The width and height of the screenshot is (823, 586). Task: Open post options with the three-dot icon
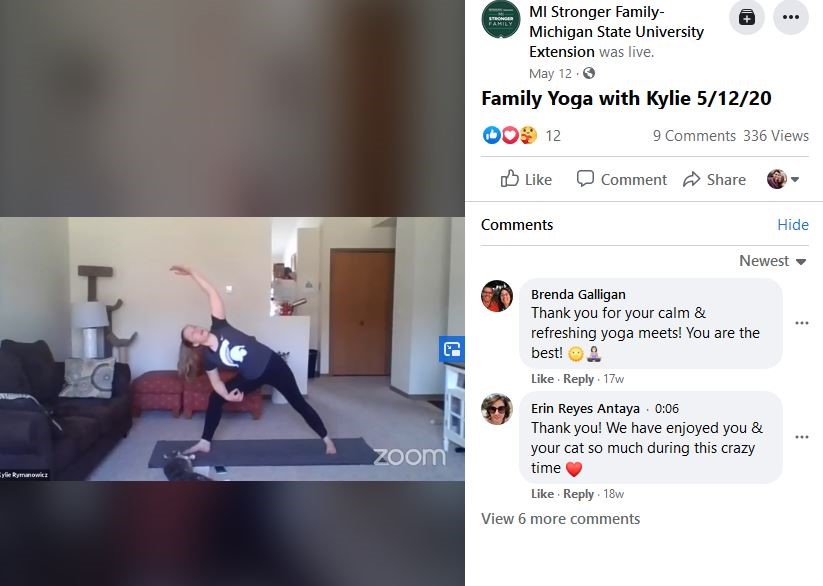791,17
